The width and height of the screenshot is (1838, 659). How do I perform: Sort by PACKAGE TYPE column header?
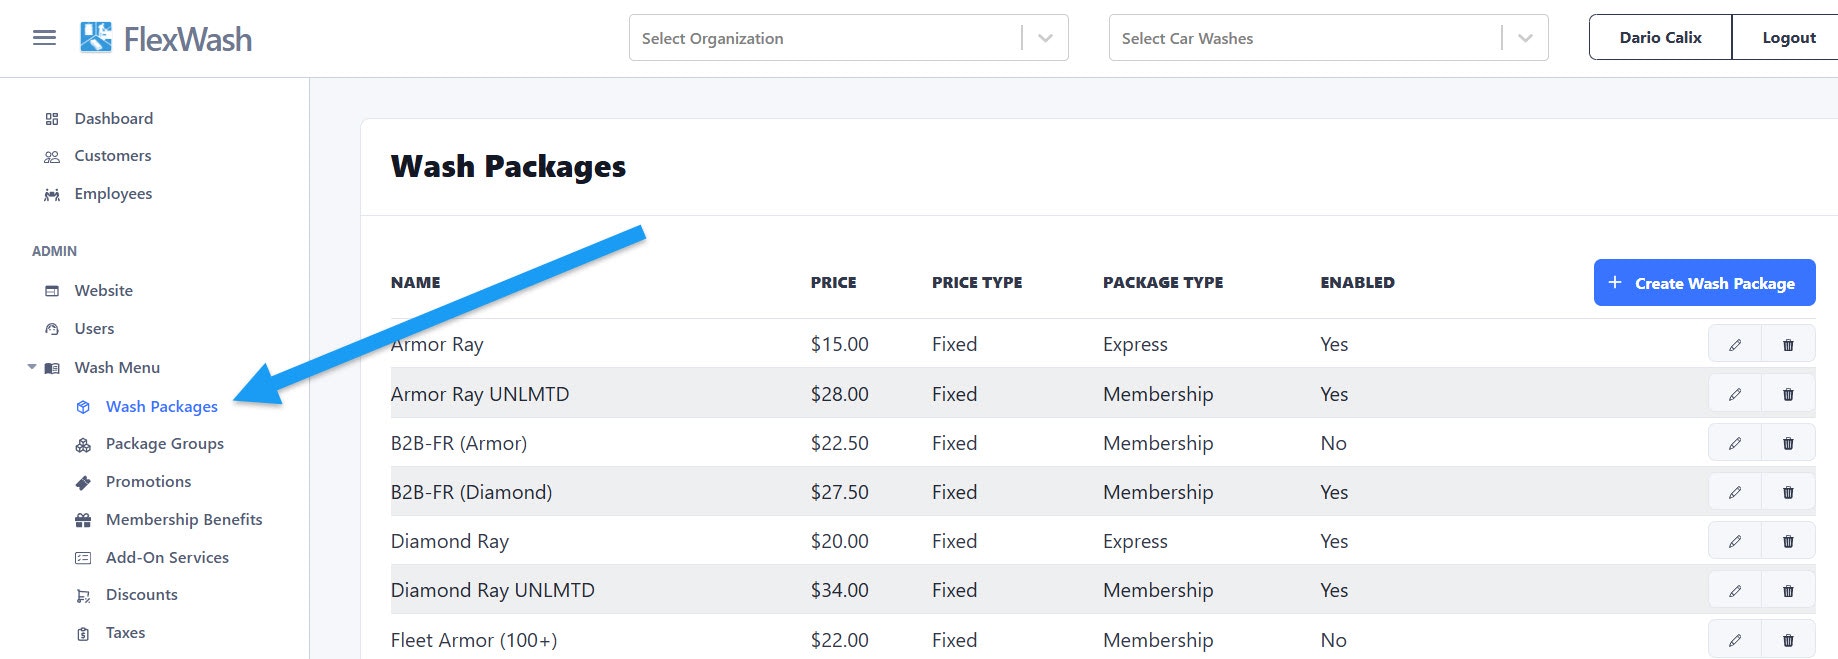pyautogui.click(x=1163, y=283)
